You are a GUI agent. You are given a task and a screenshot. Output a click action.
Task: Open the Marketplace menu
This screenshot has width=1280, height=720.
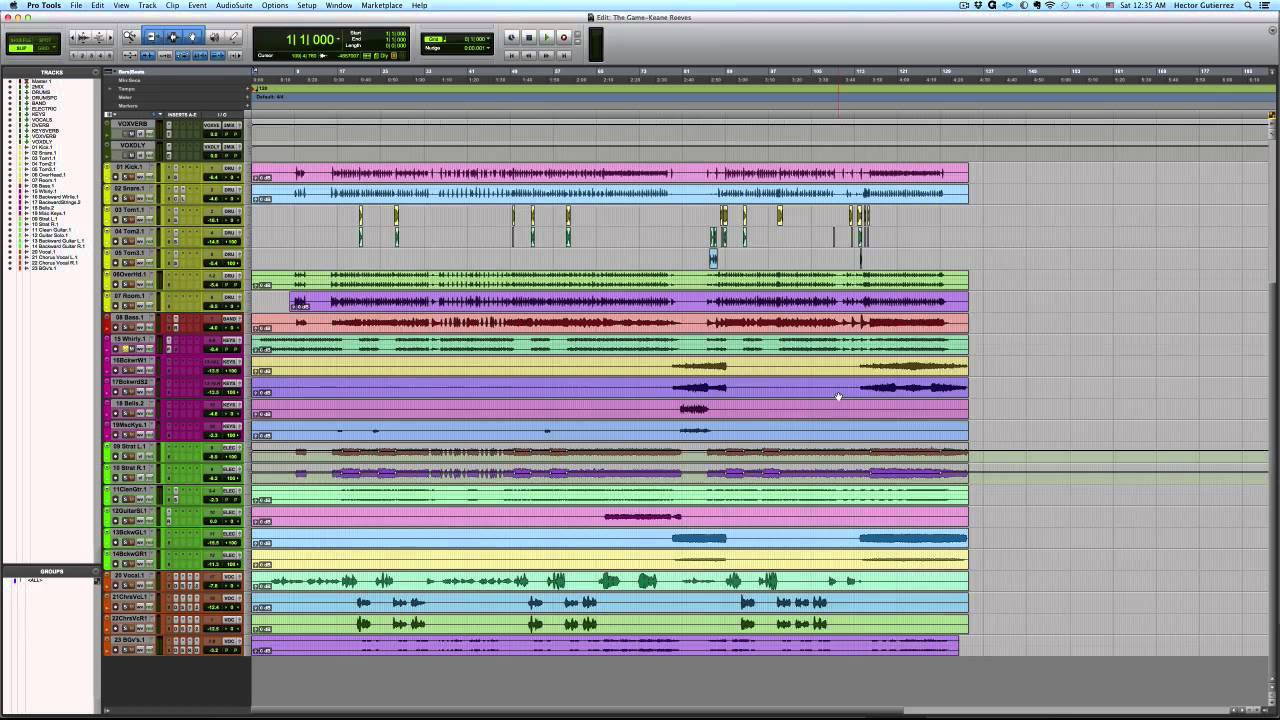(x=382, y=5)
